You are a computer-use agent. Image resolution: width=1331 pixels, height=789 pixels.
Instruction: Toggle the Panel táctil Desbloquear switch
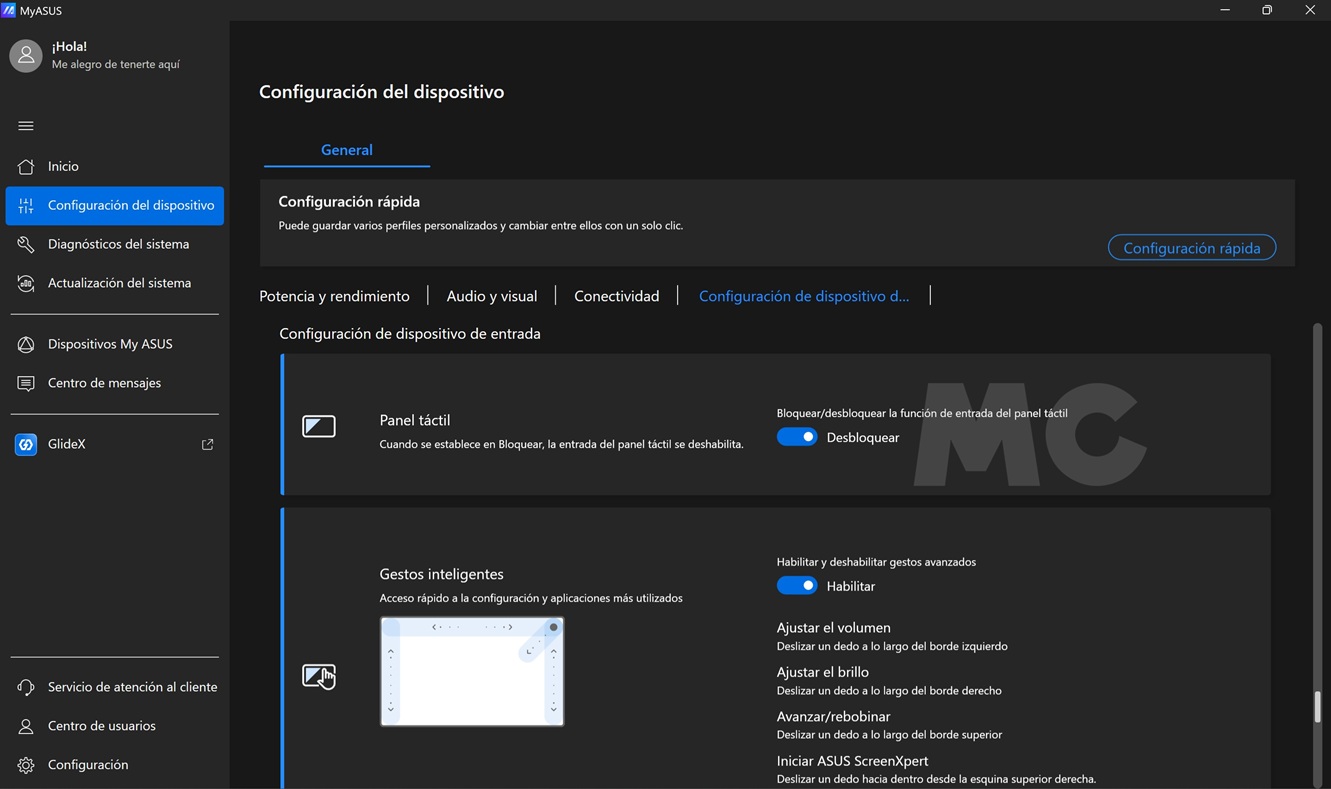coord(797,437)
